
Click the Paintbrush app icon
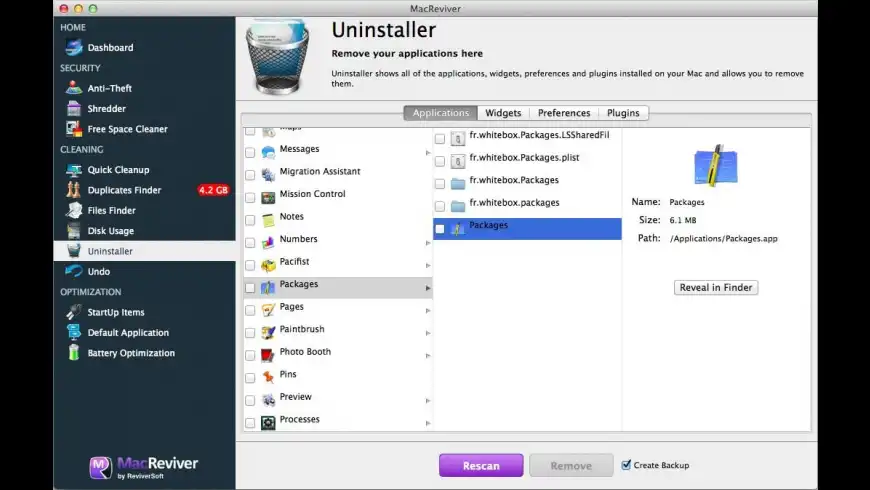click(x=268, y=333)
